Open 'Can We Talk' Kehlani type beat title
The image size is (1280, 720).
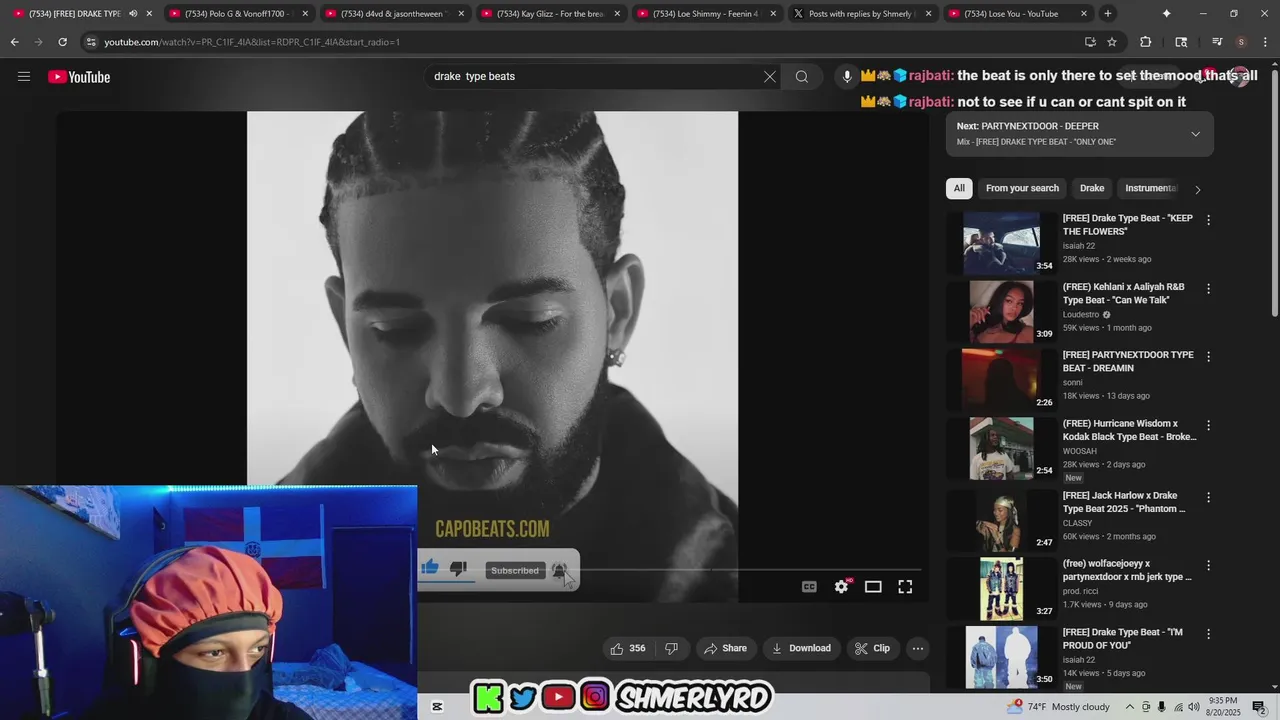coord(1123,293)
